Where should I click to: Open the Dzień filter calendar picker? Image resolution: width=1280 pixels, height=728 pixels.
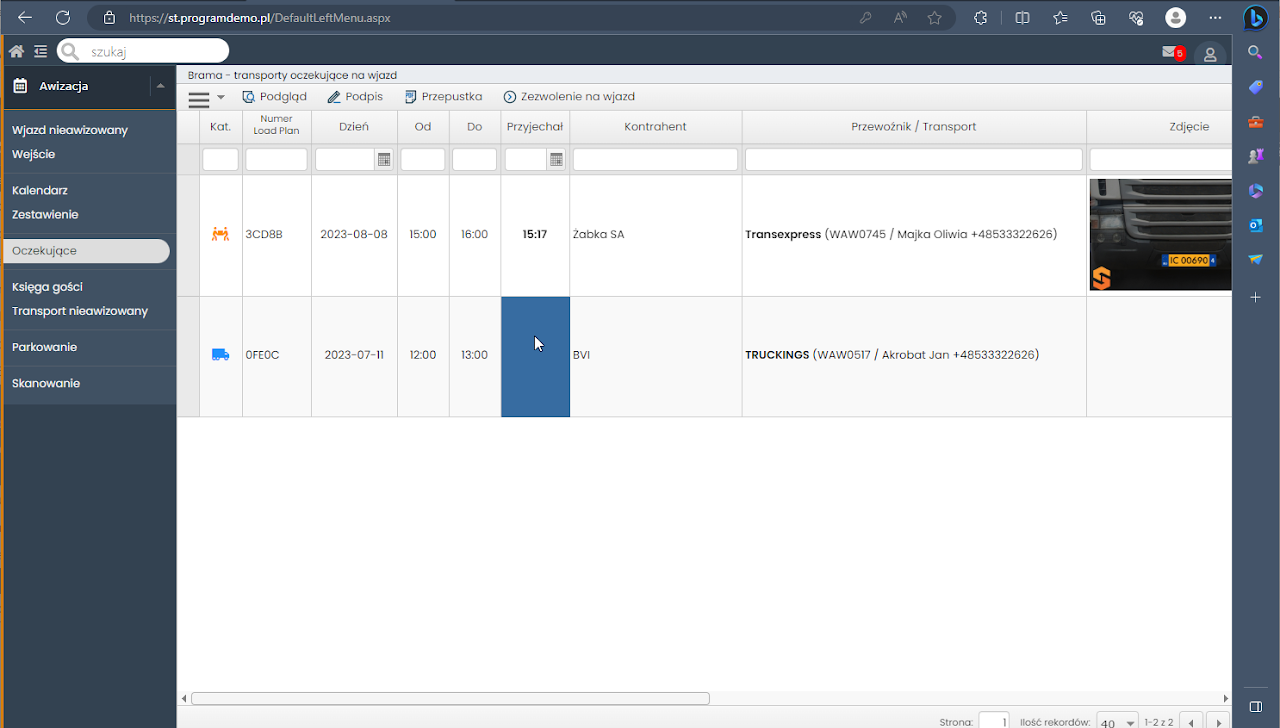[x=384, y=160]
